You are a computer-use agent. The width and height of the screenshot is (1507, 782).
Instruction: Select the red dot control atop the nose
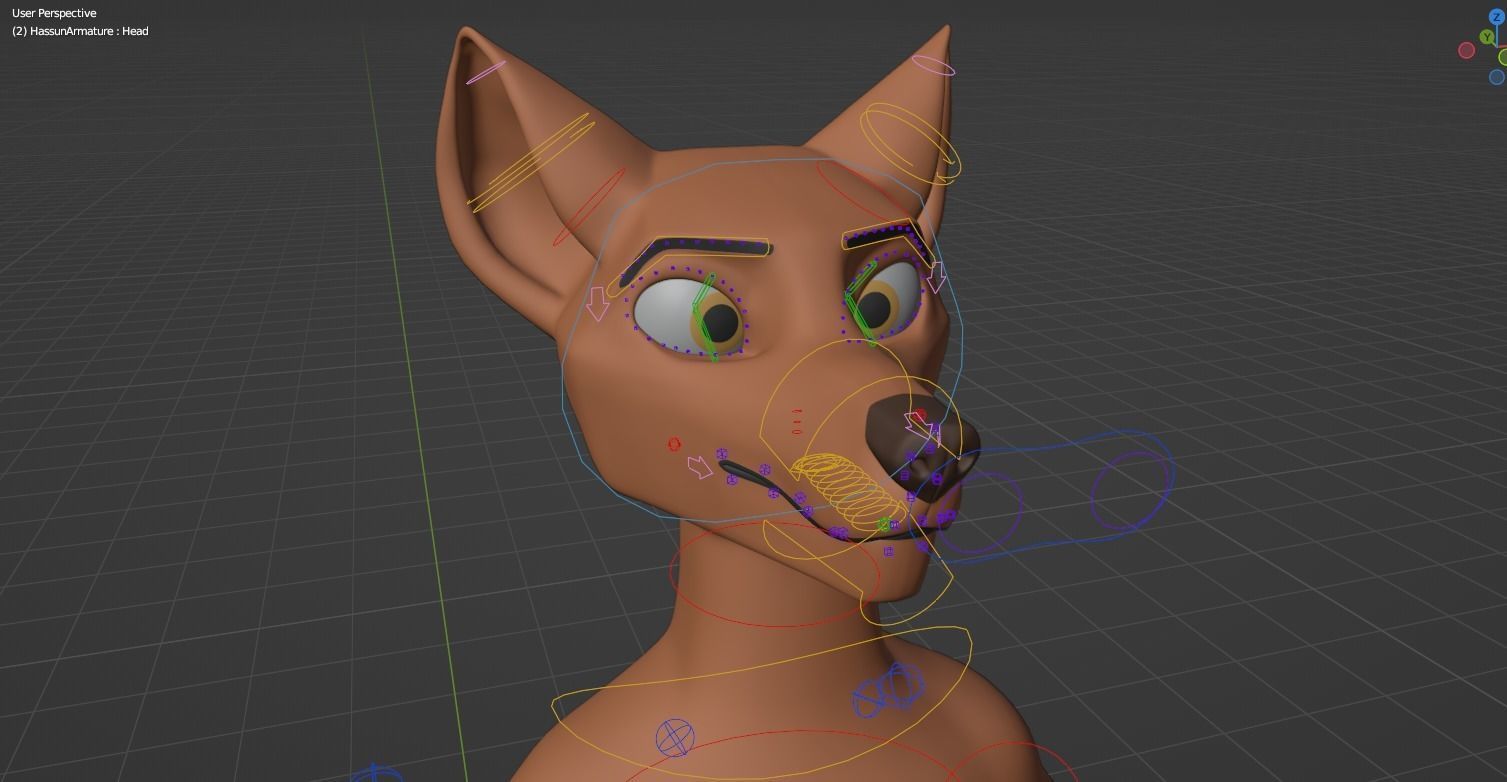tap(920, 414)
